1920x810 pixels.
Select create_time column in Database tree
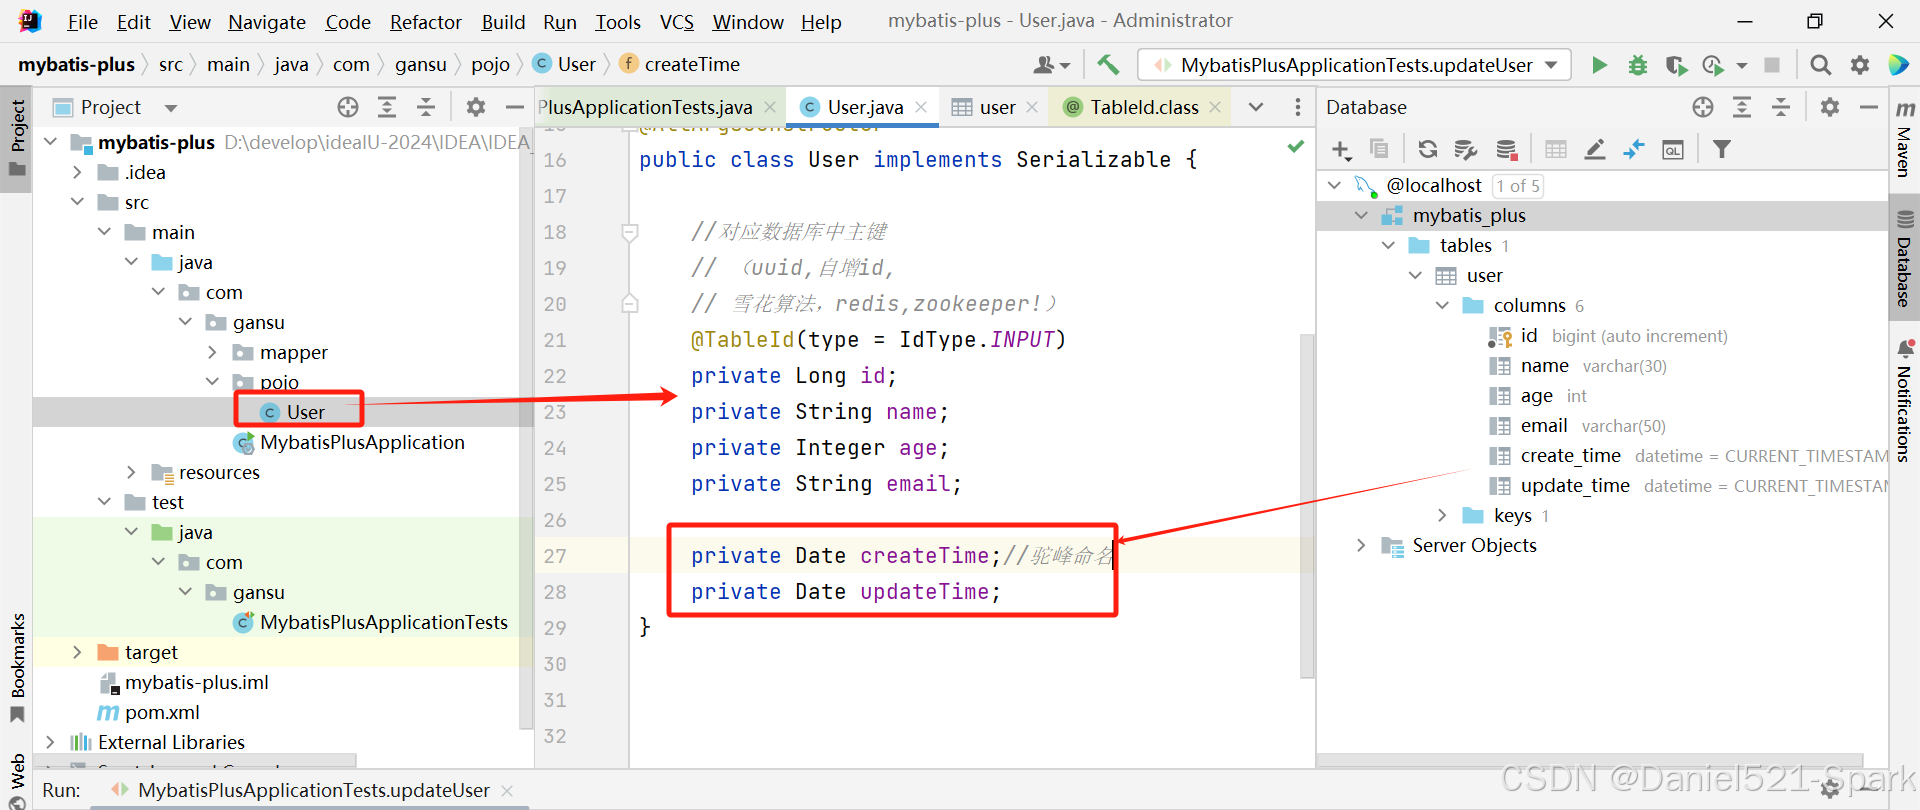pyautogui.click(x=1571, y=456)
